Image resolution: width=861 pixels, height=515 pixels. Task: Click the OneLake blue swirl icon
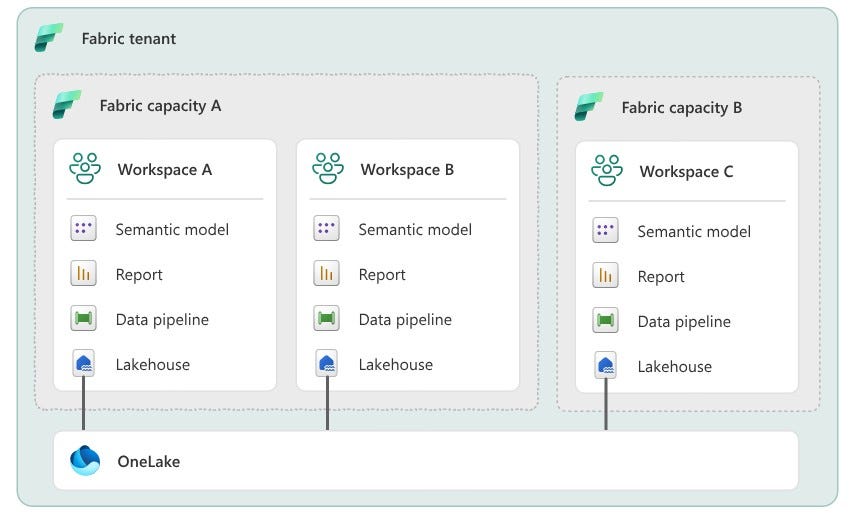point(85,460)
